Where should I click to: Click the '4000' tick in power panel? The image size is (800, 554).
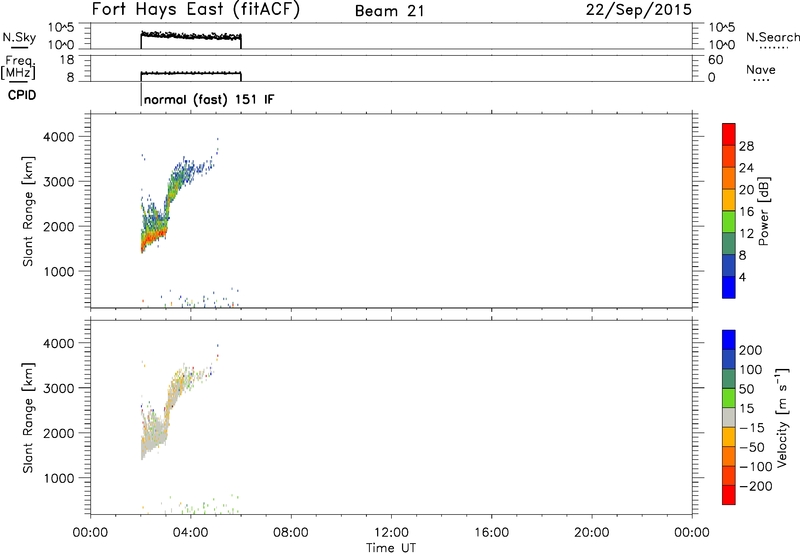[59, 137]
